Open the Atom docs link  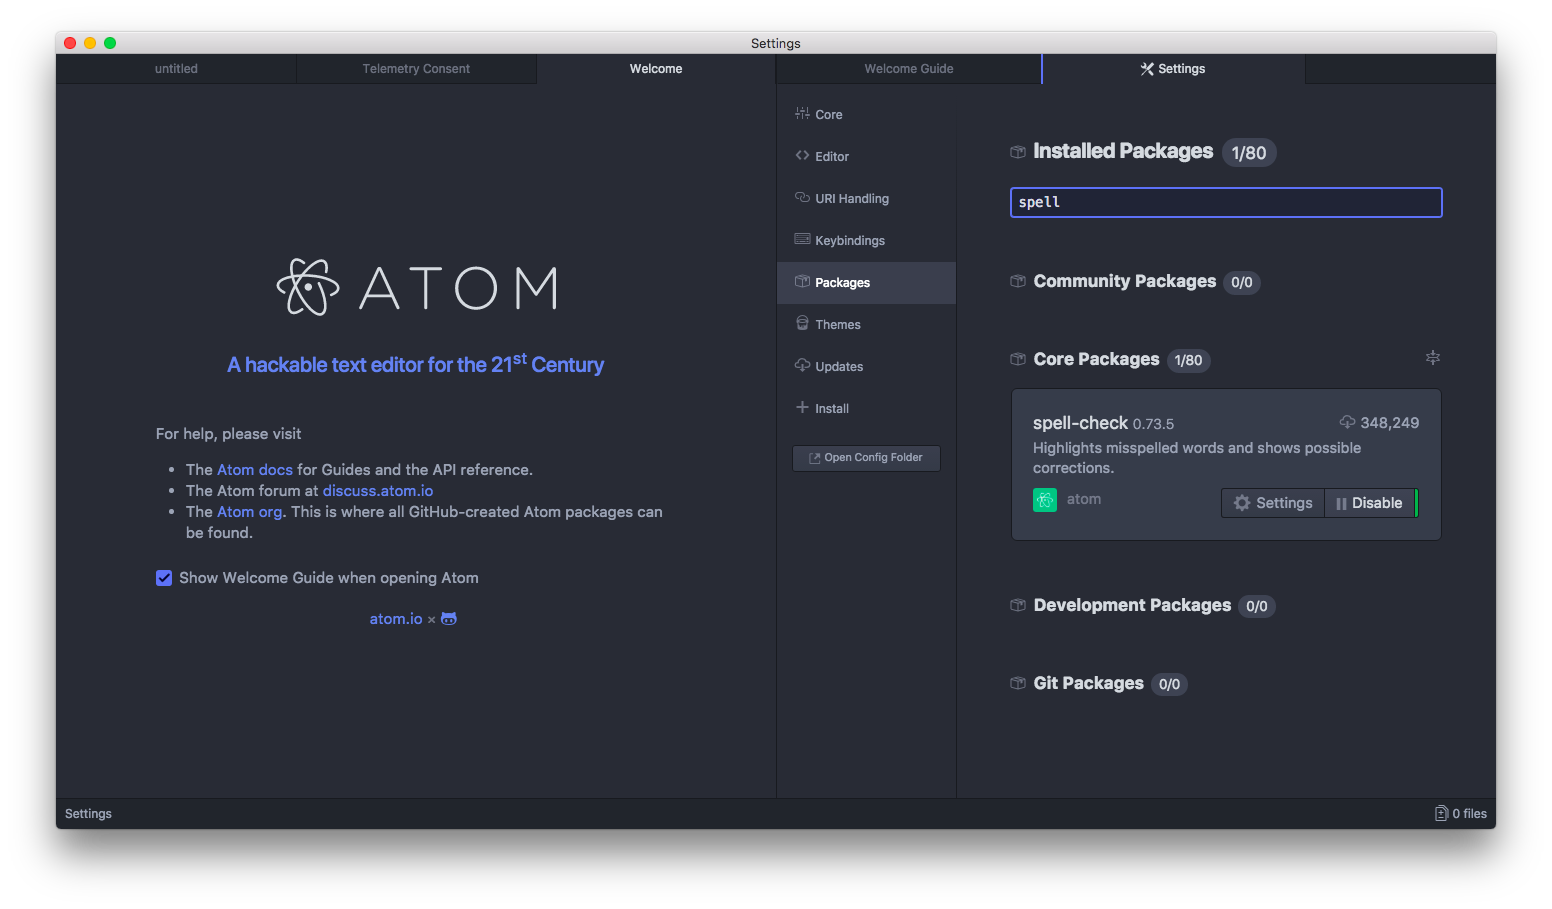click(x=255, y=470)
